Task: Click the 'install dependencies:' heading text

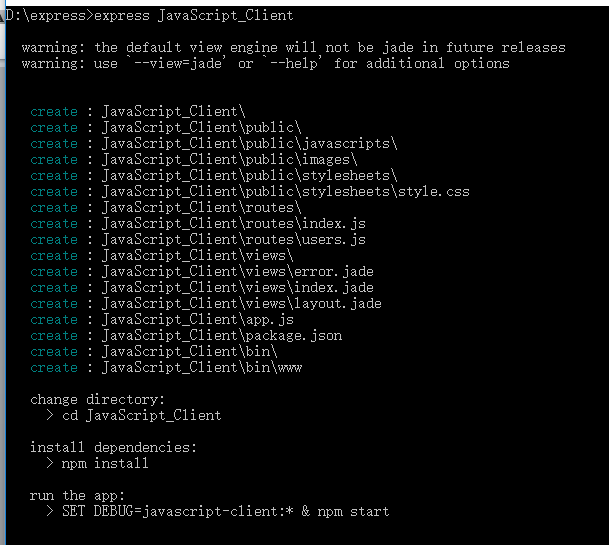Action: [113, 447]
